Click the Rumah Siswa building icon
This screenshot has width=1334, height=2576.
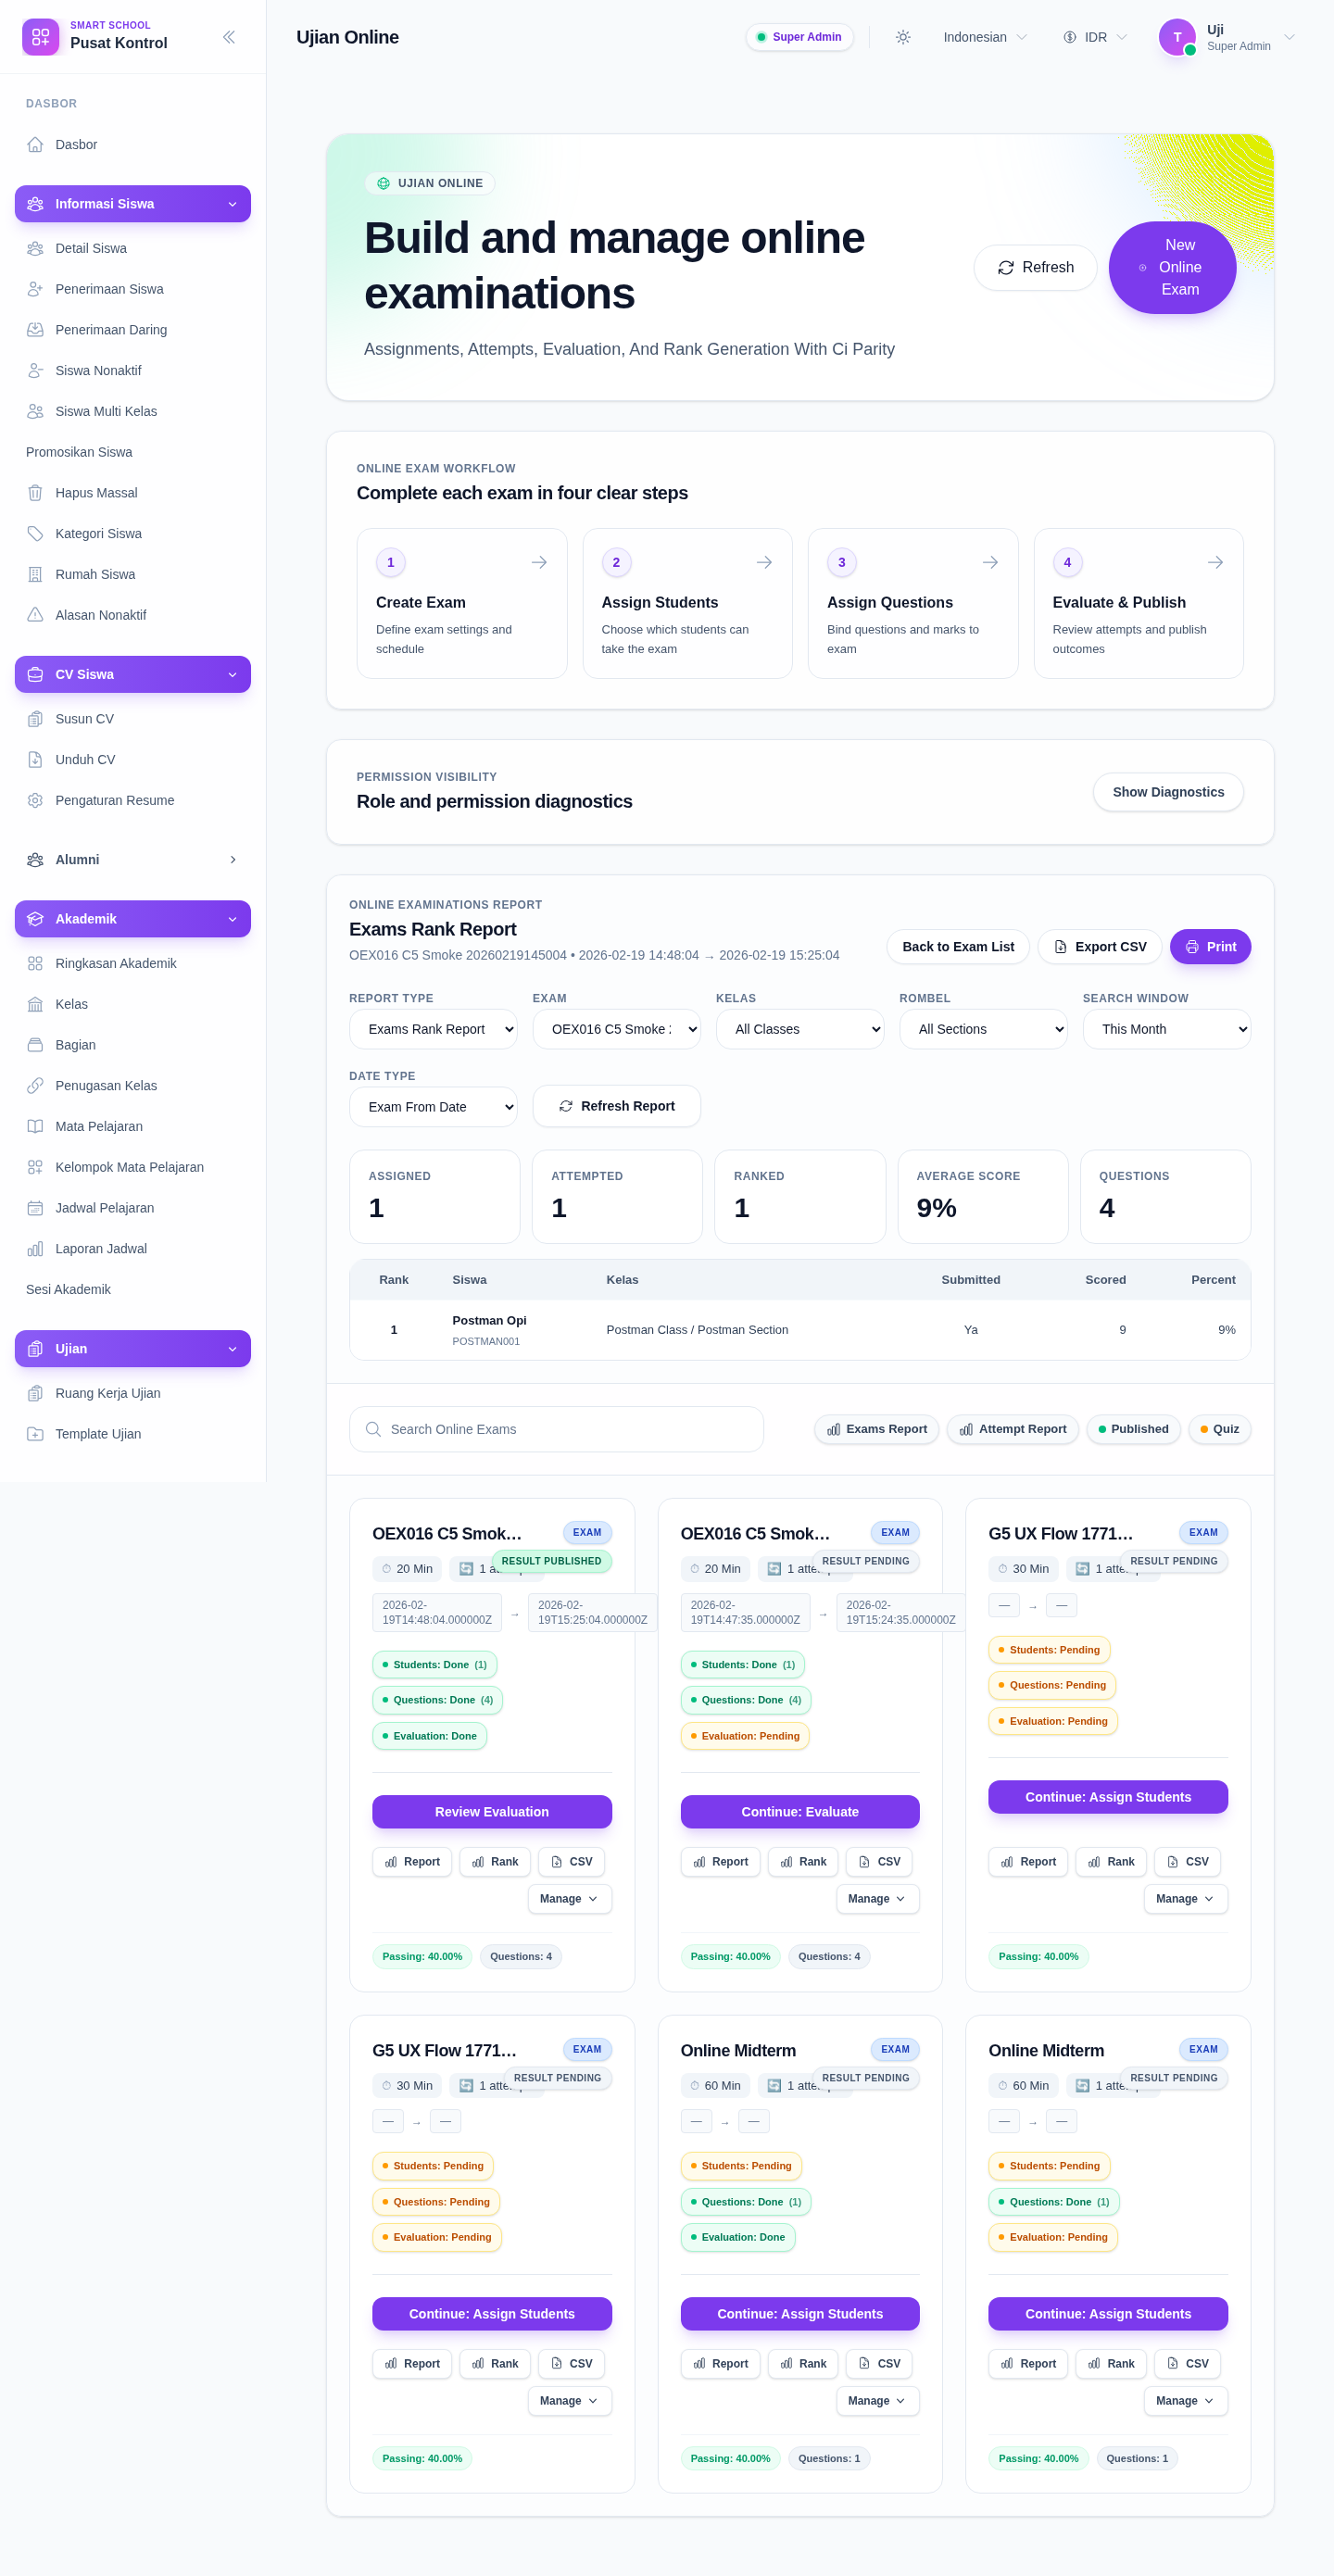tap(35, 575)
